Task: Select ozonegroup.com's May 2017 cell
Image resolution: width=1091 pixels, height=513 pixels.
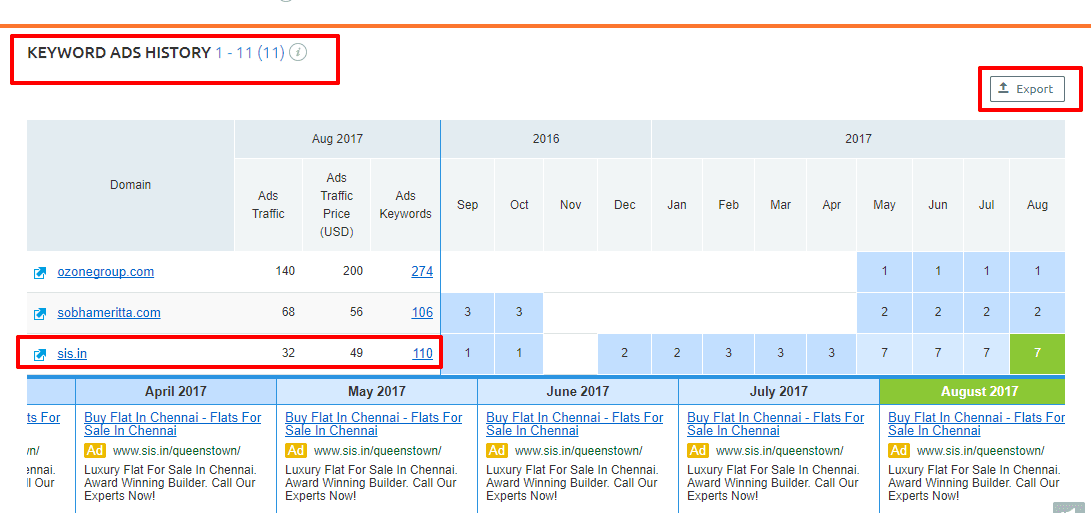Action: coord(884,271)
